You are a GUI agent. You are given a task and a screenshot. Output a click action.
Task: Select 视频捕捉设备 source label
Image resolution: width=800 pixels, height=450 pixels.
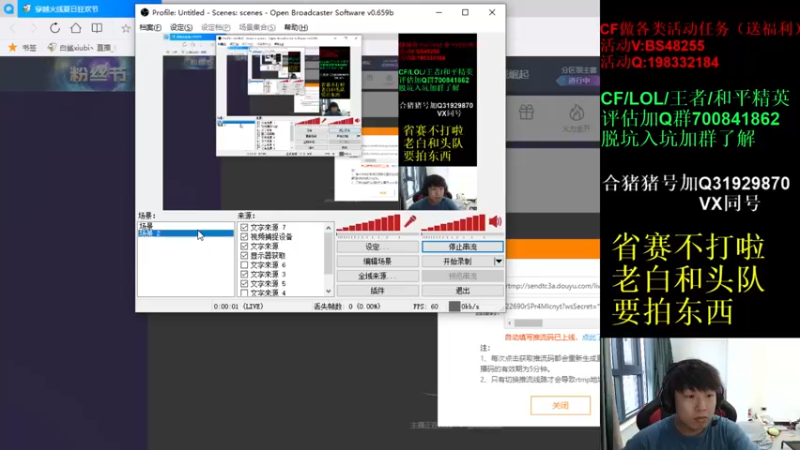point(271,237)
